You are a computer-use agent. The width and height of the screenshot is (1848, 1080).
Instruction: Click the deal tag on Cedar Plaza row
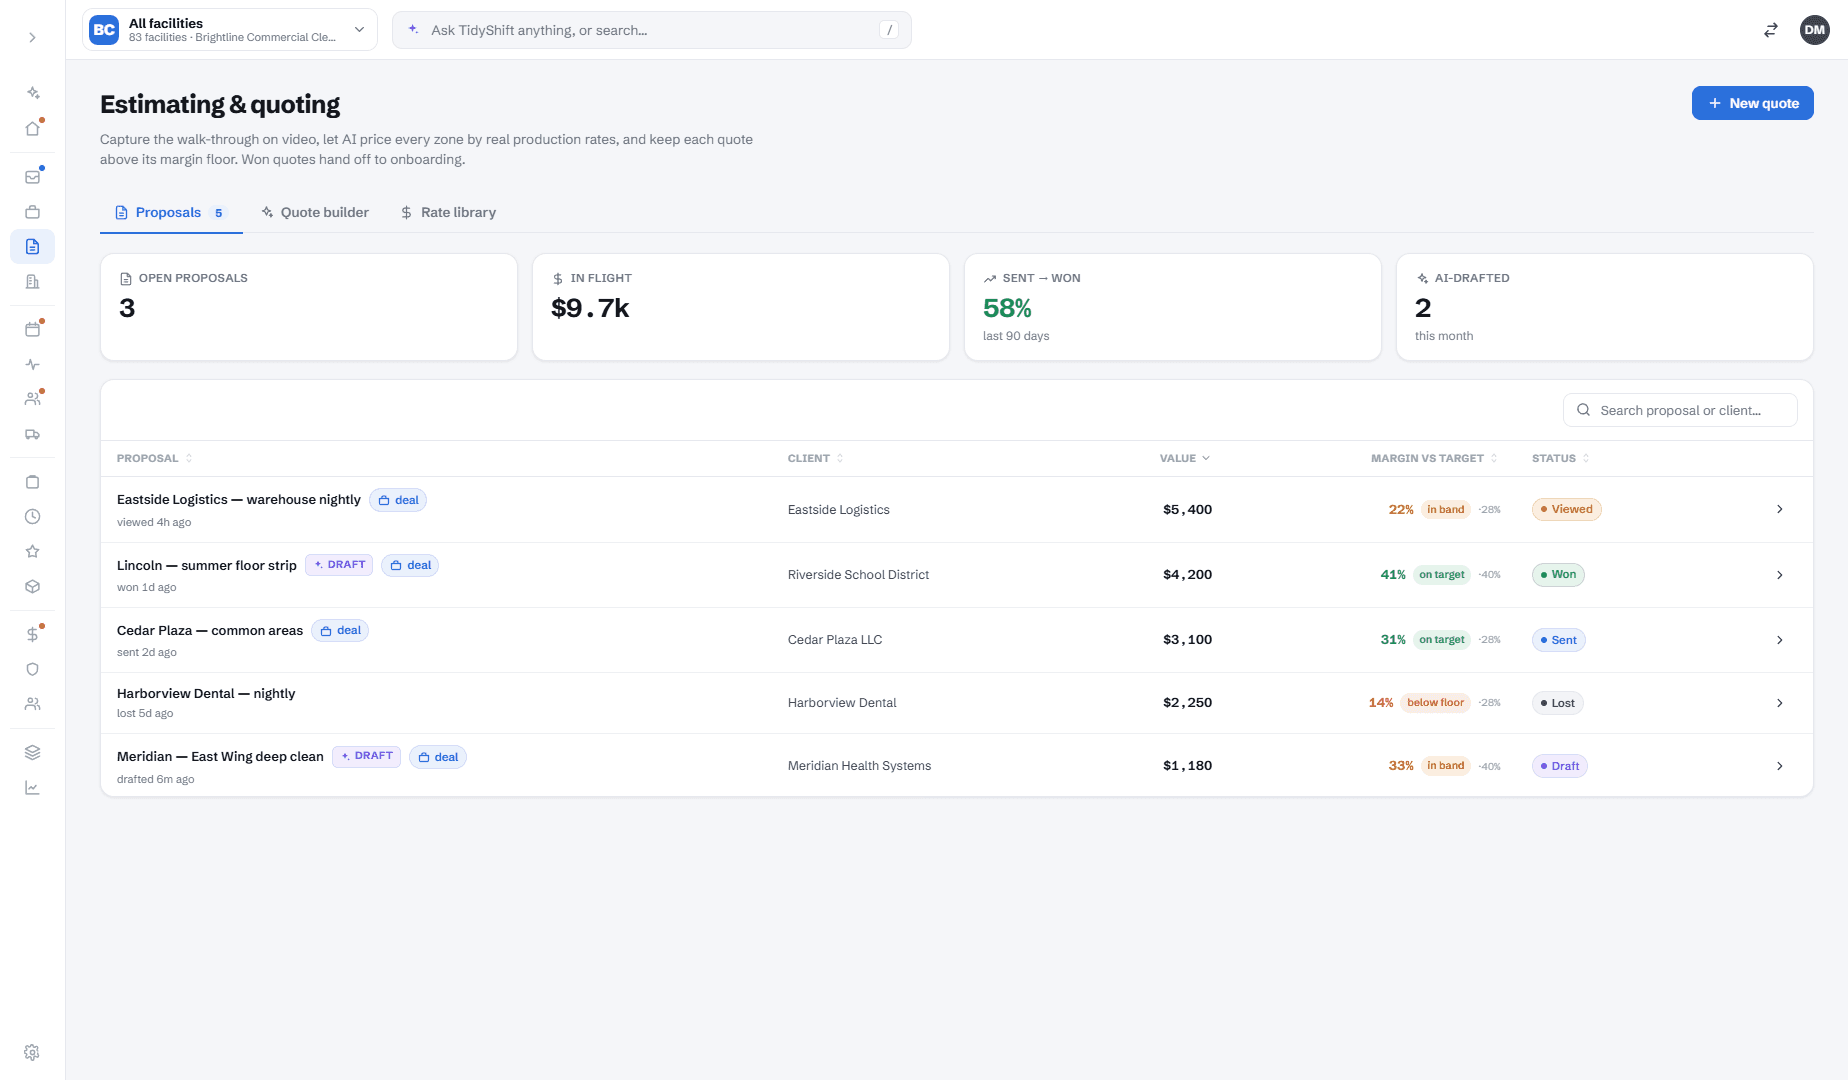340,630
